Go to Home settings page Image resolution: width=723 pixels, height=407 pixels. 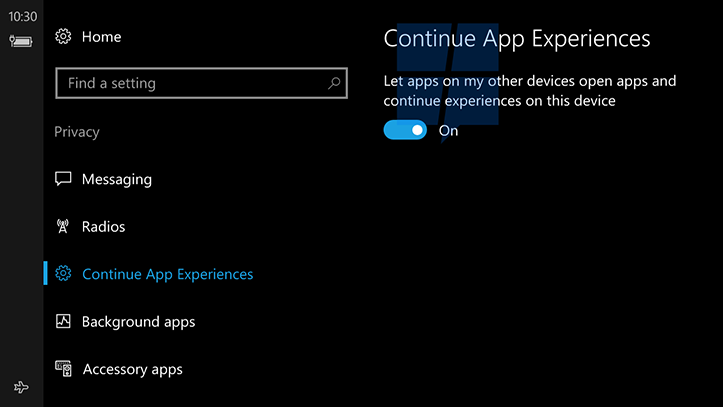[x=101, y=37]
